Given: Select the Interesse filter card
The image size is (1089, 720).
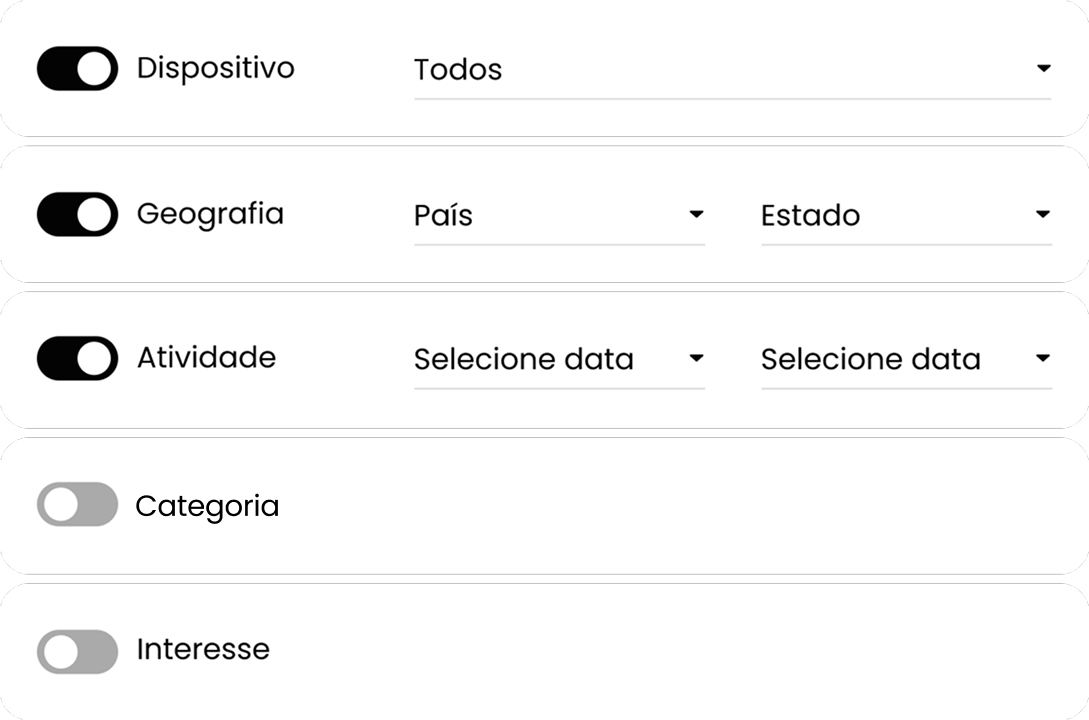Looking at the screenshot, I should [203, 649].
